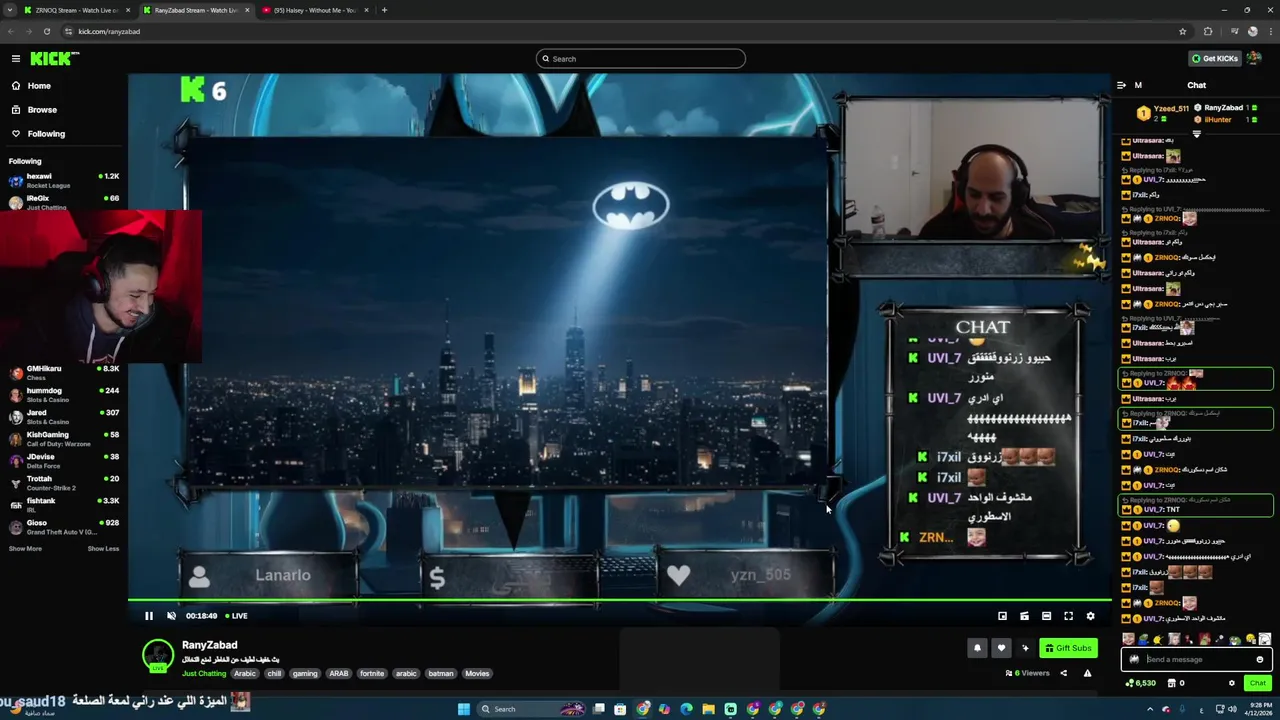
Task: Pause the stream video
Action: click(149, 616)
